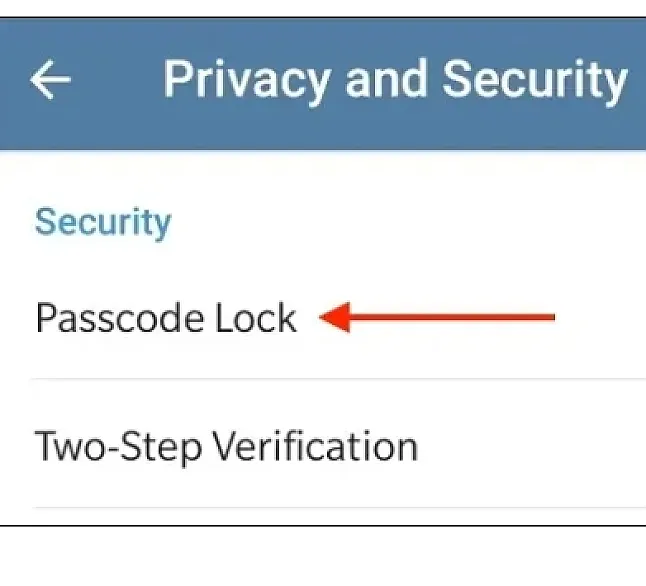The image size is (646, 586).
Task: Click the word Verification in Two-Step Verification
Action: [x=315, y=445]
